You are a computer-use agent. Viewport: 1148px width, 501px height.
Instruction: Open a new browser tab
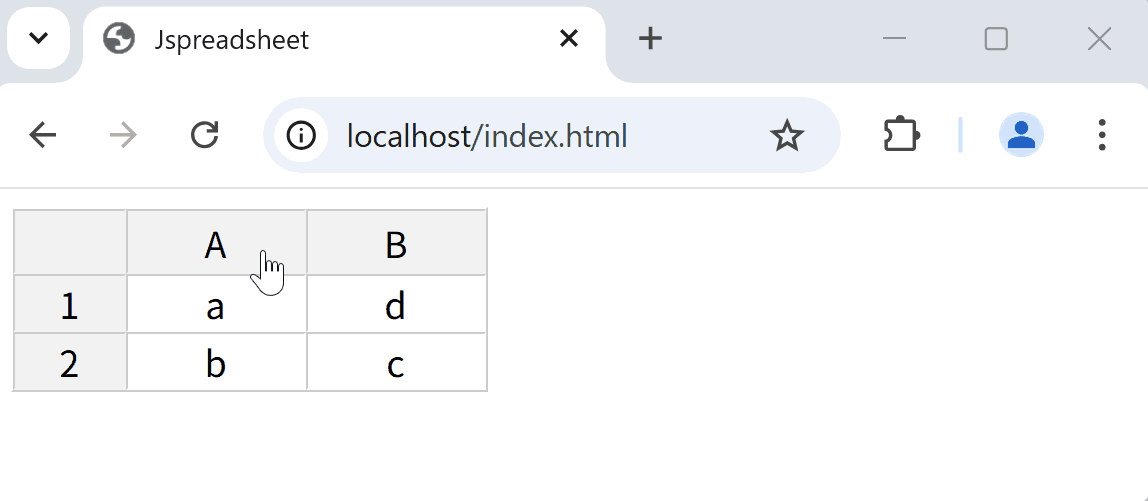(650, 39)
